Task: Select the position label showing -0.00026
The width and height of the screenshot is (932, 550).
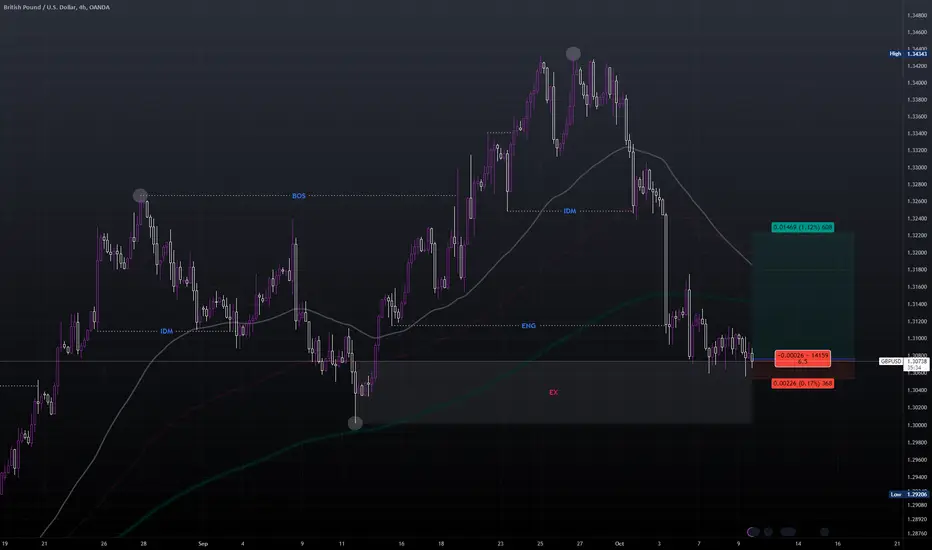Action: (x=802, y=358)
